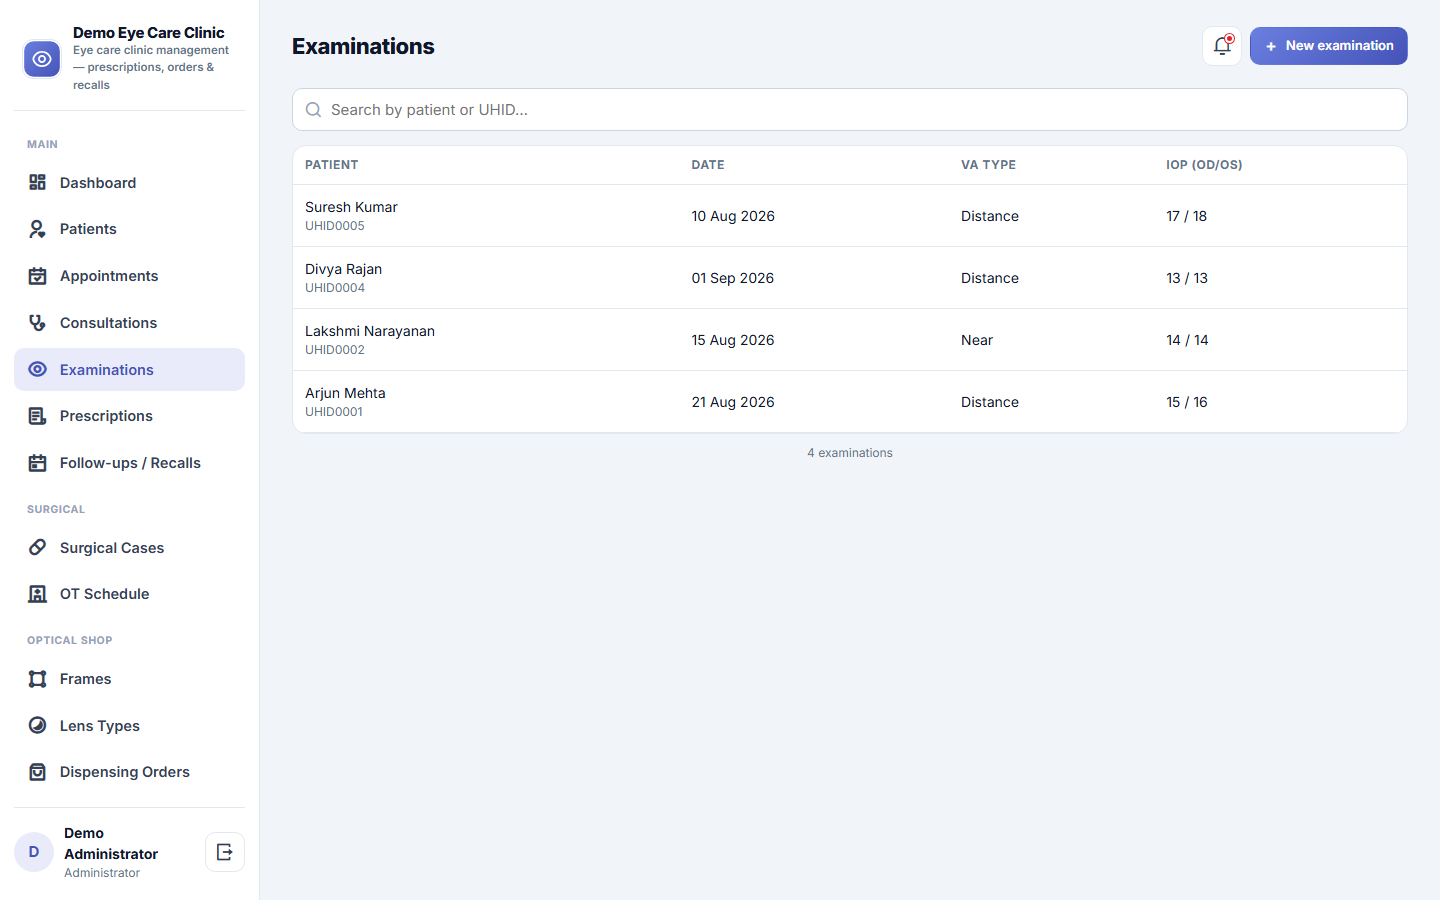Viewport: 1440px width, 900px height.
Task: Open Prescriptions section
Action: [129, 416]
